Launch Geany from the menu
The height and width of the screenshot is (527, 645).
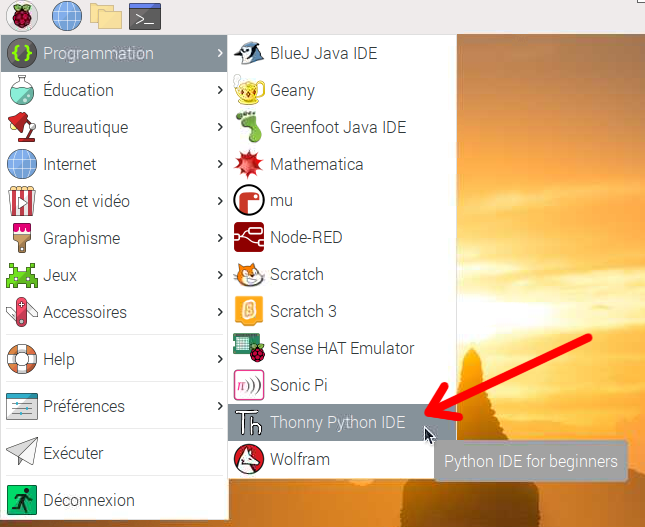point(342,90)
